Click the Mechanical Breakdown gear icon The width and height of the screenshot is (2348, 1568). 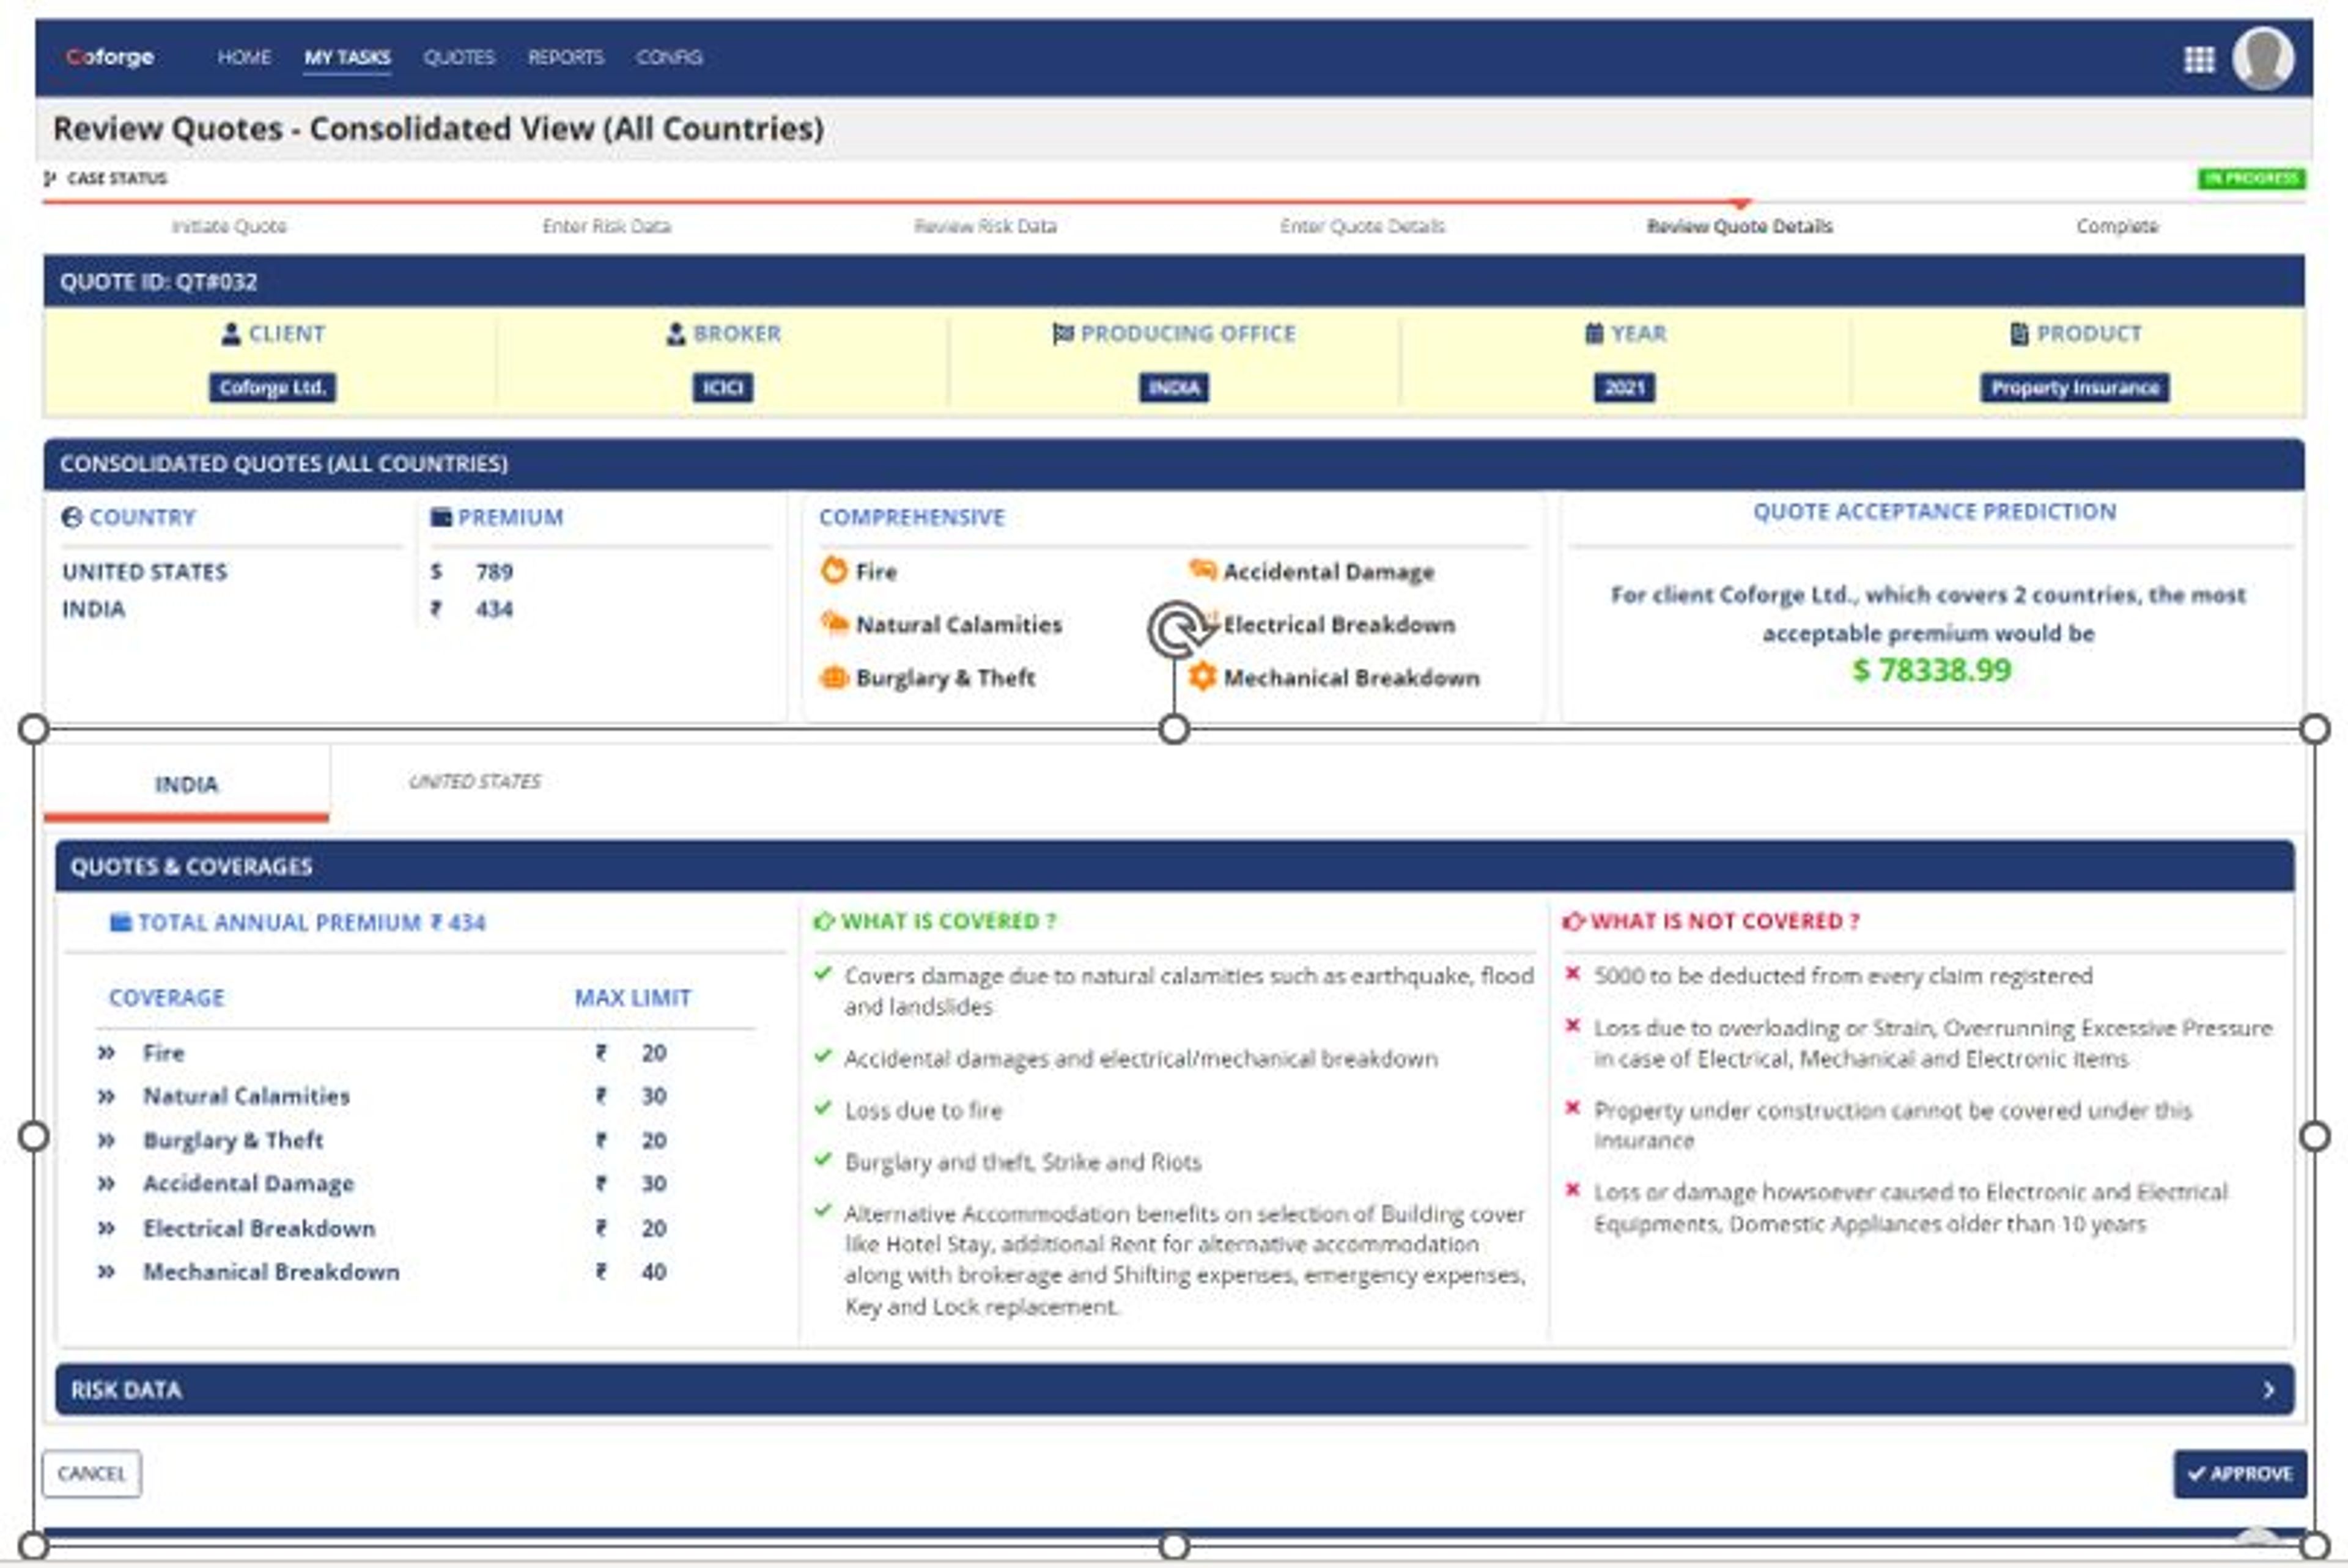point(1202,677)
